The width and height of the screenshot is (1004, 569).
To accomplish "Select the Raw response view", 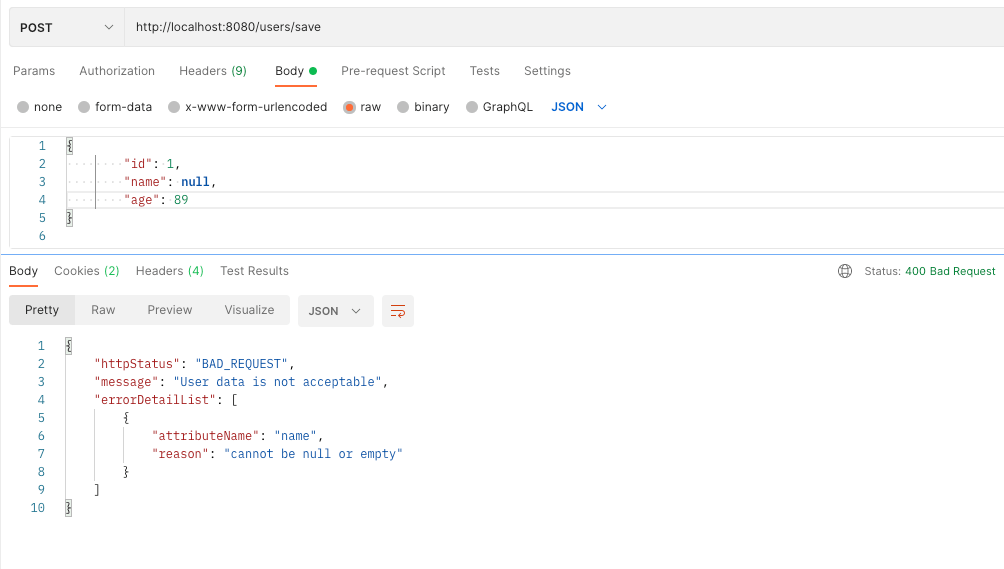I will click(103, 310).
